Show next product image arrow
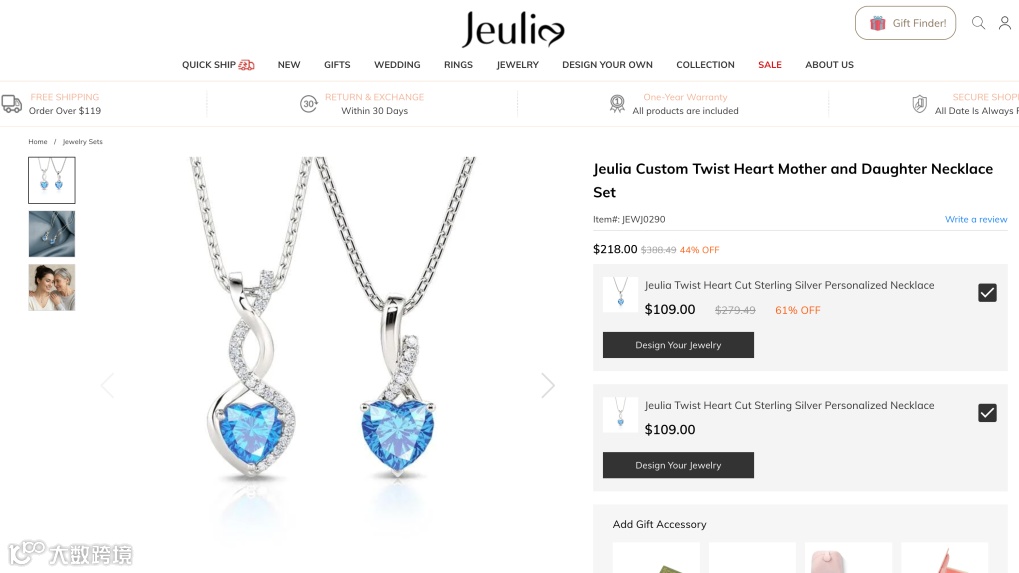The height and width of the screenshot is (573, 1019). click(x=548, y=385)
